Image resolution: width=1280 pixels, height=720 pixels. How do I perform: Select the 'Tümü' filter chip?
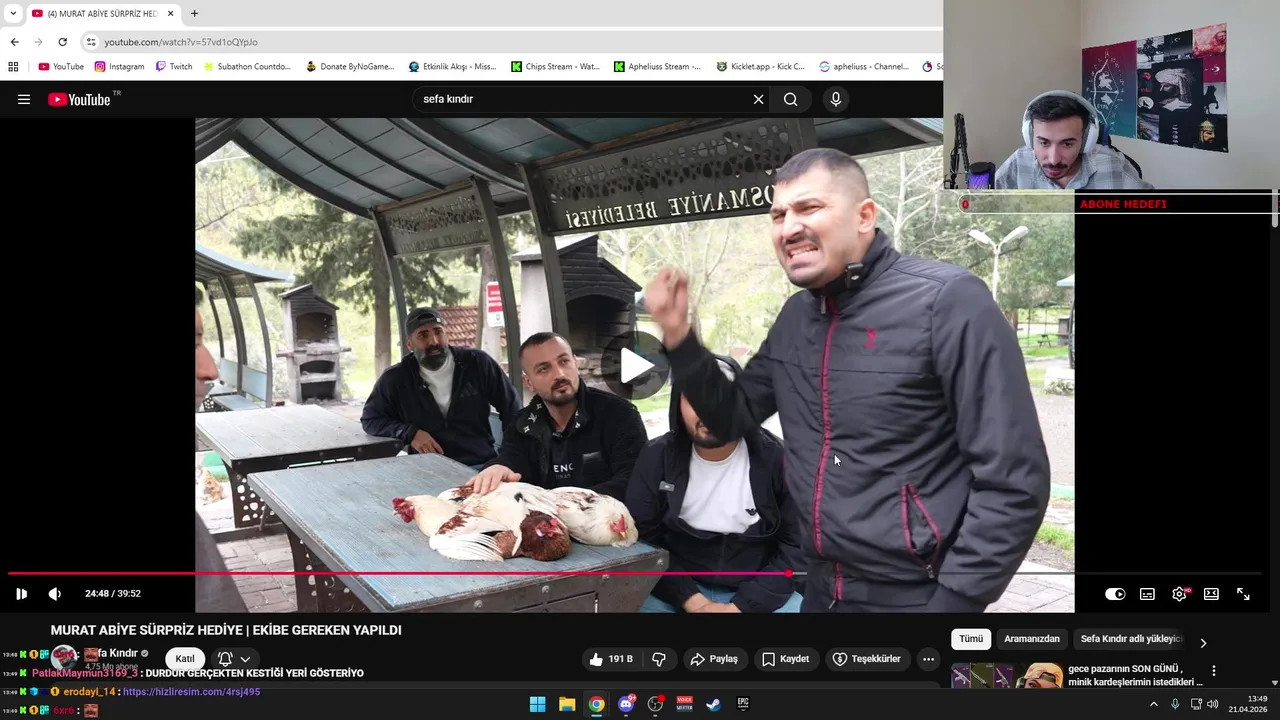971,639
